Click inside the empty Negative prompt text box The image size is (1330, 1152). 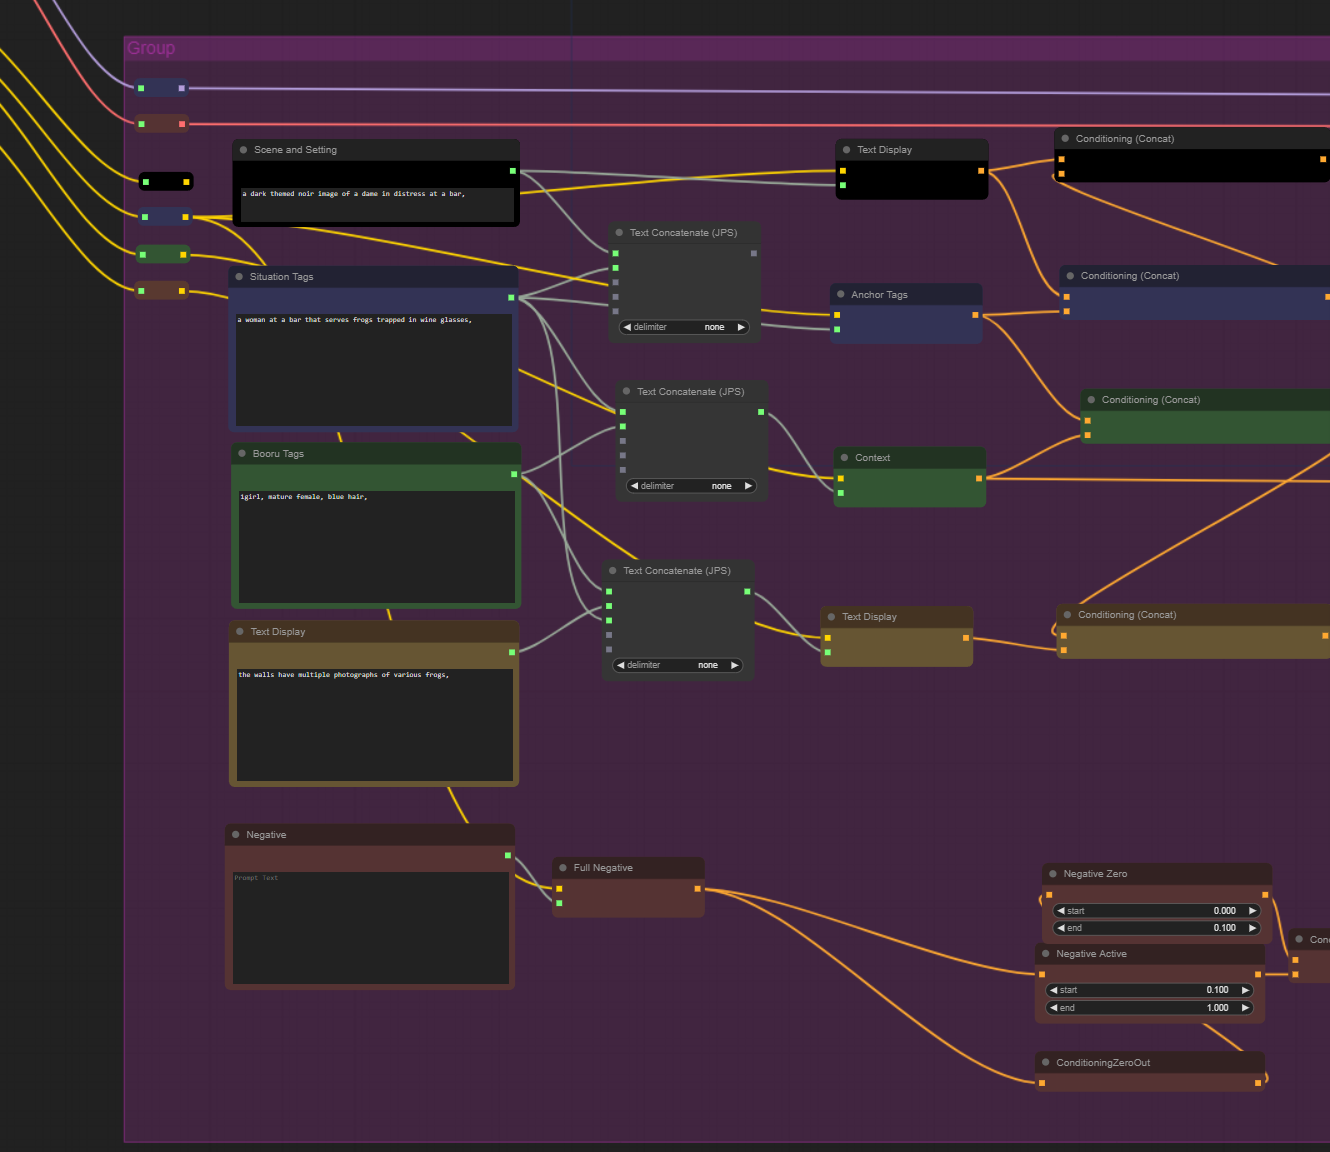tap(371, 930)
